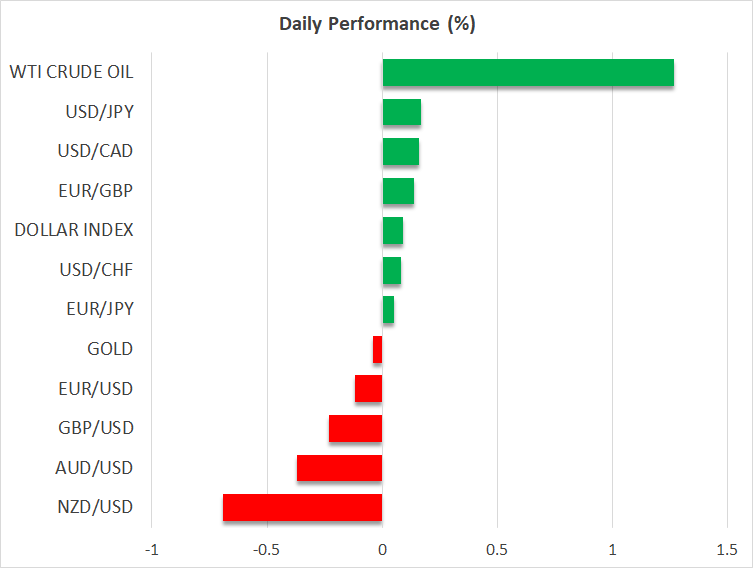This screenshot has height=568, width=753.
Task: Select the EUR/USD red bar
Action: [368, 388]
